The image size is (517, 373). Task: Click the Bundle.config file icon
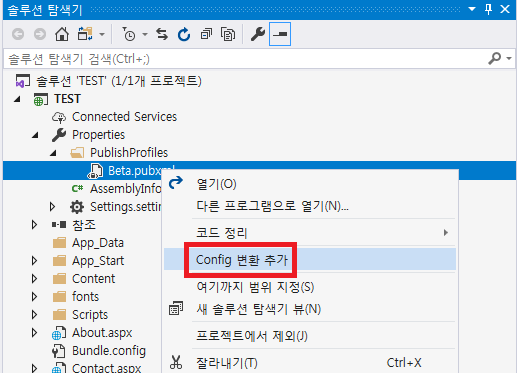click(59, 351)
